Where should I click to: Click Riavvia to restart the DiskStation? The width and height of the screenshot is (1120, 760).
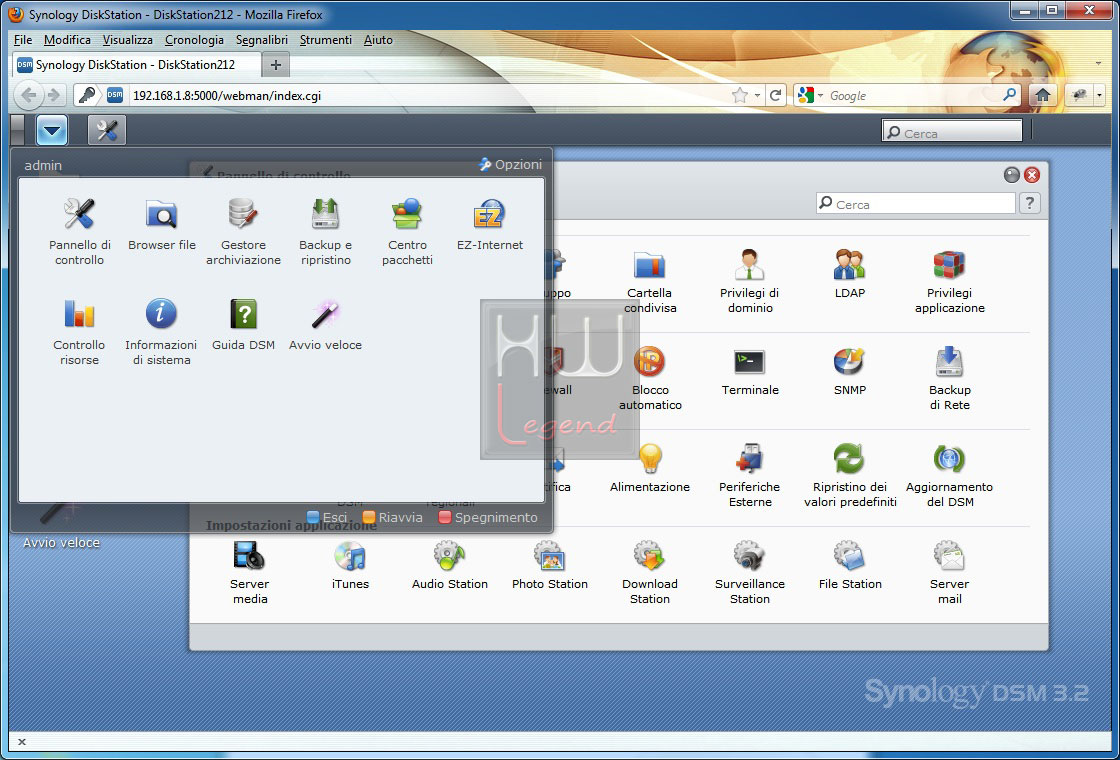point(392,517)
